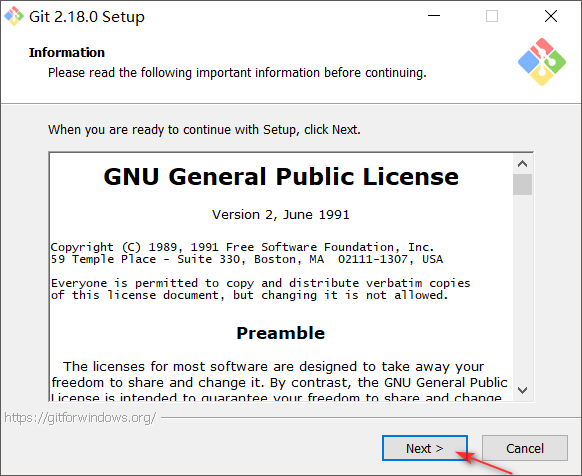
Task: Click 'The licenses for most software' paragraph line
Action: (x=274, y=366)
